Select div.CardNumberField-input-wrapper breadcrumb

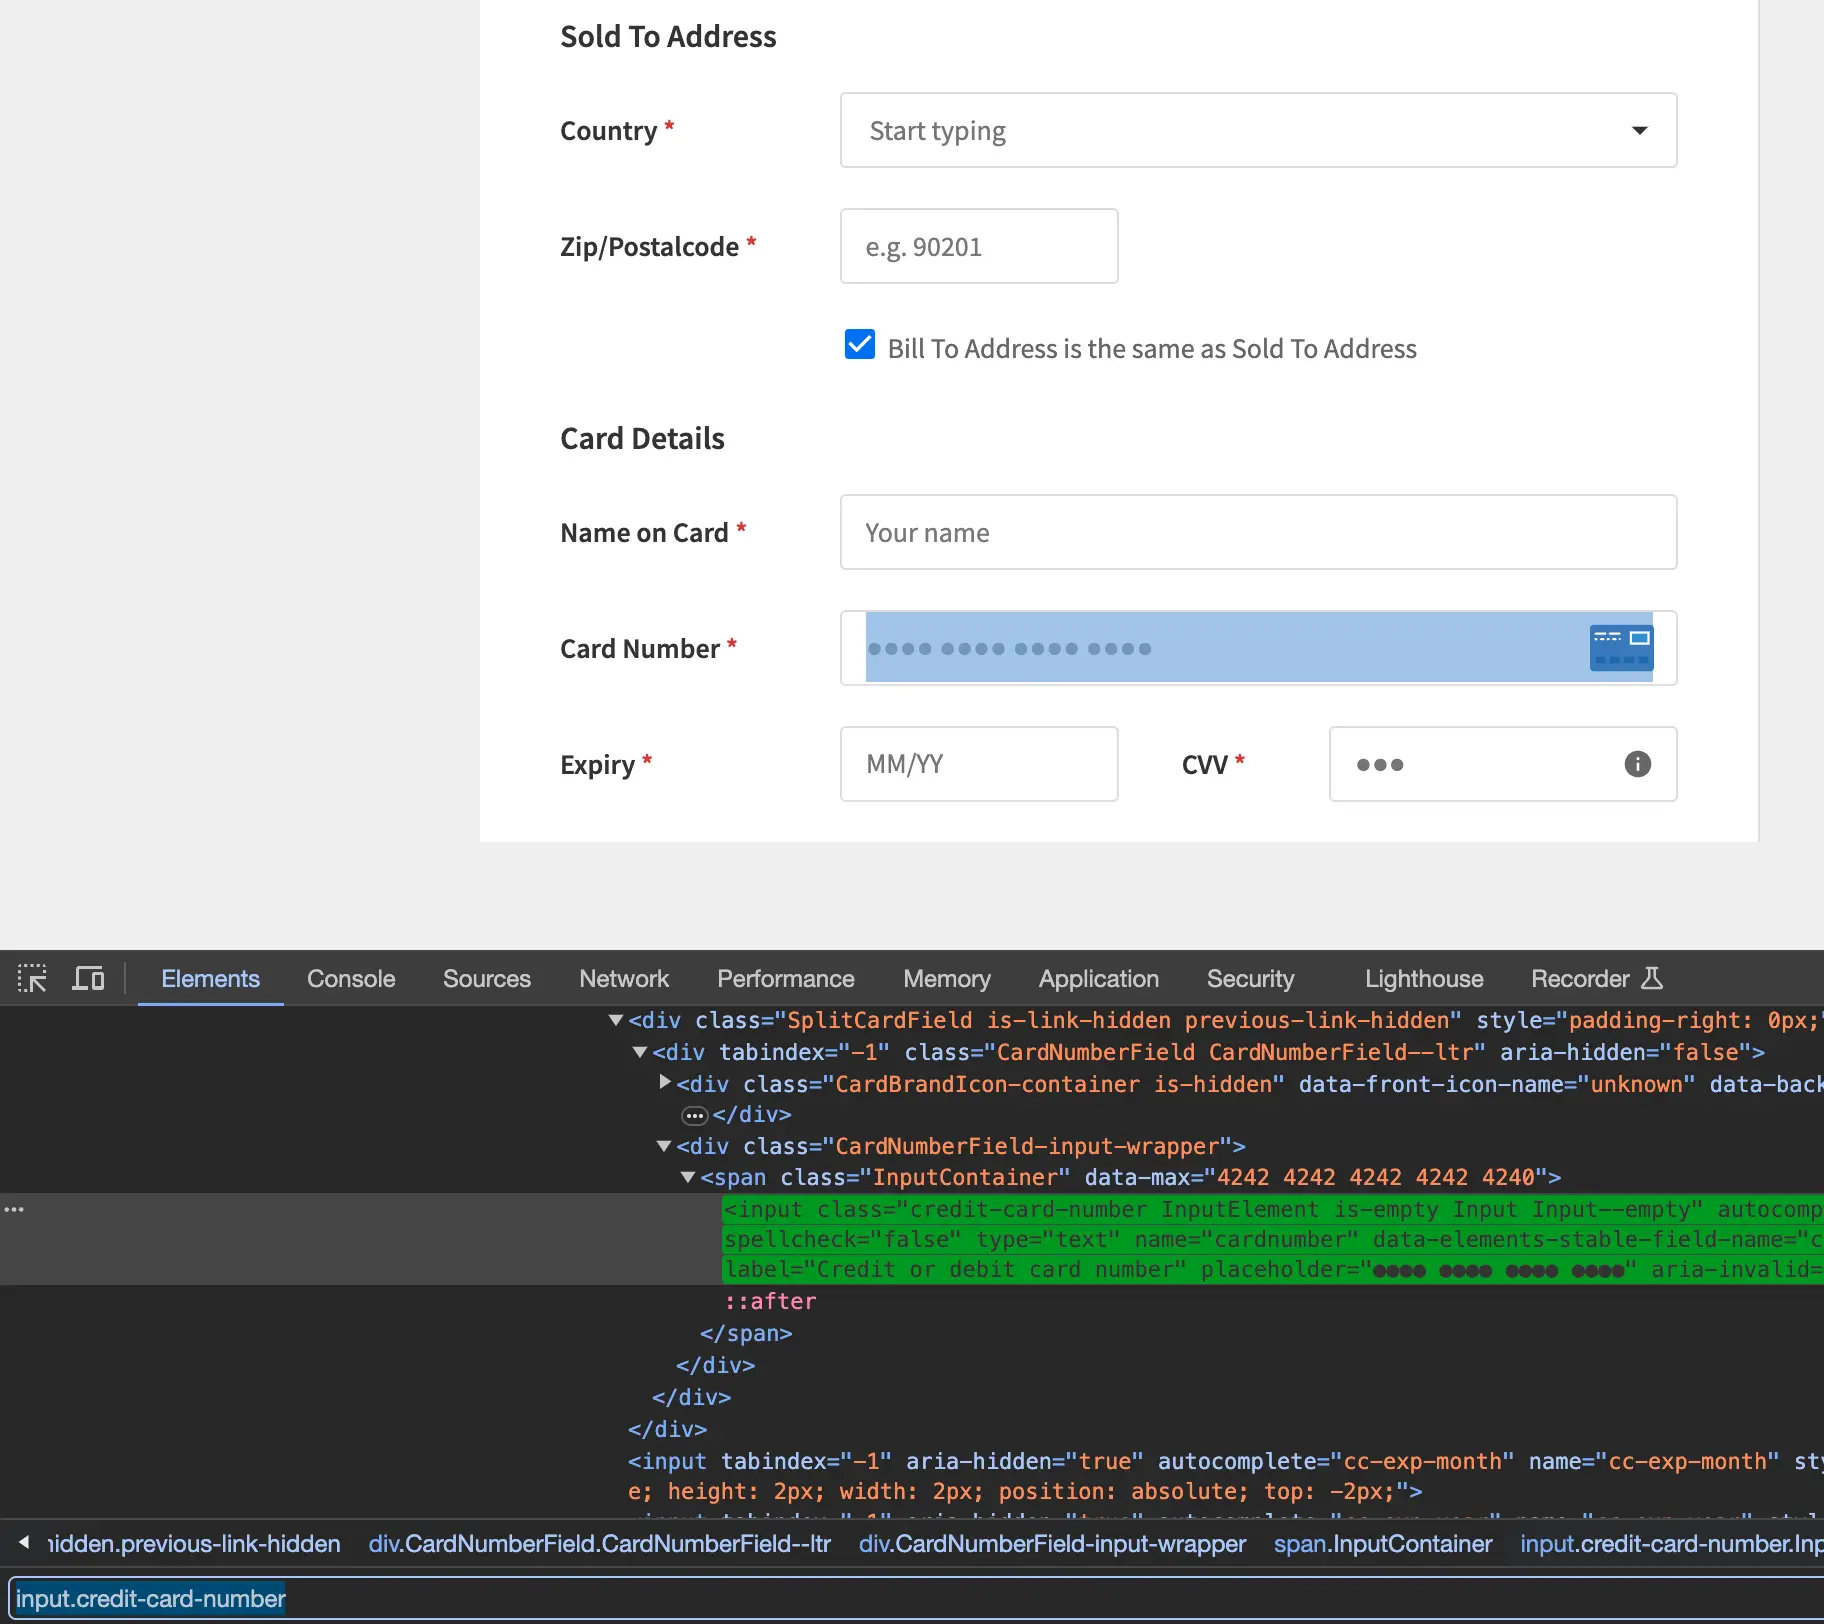(x=1052, y=1544)
